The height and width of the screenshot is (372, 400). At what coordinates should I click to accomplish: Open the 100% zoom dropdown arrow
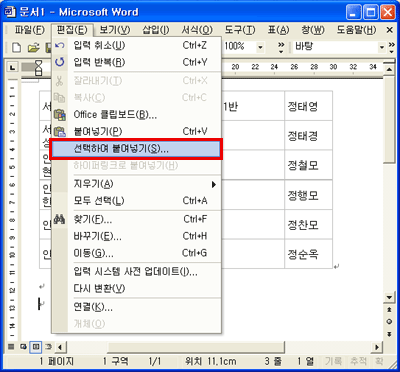pos(260,47)
